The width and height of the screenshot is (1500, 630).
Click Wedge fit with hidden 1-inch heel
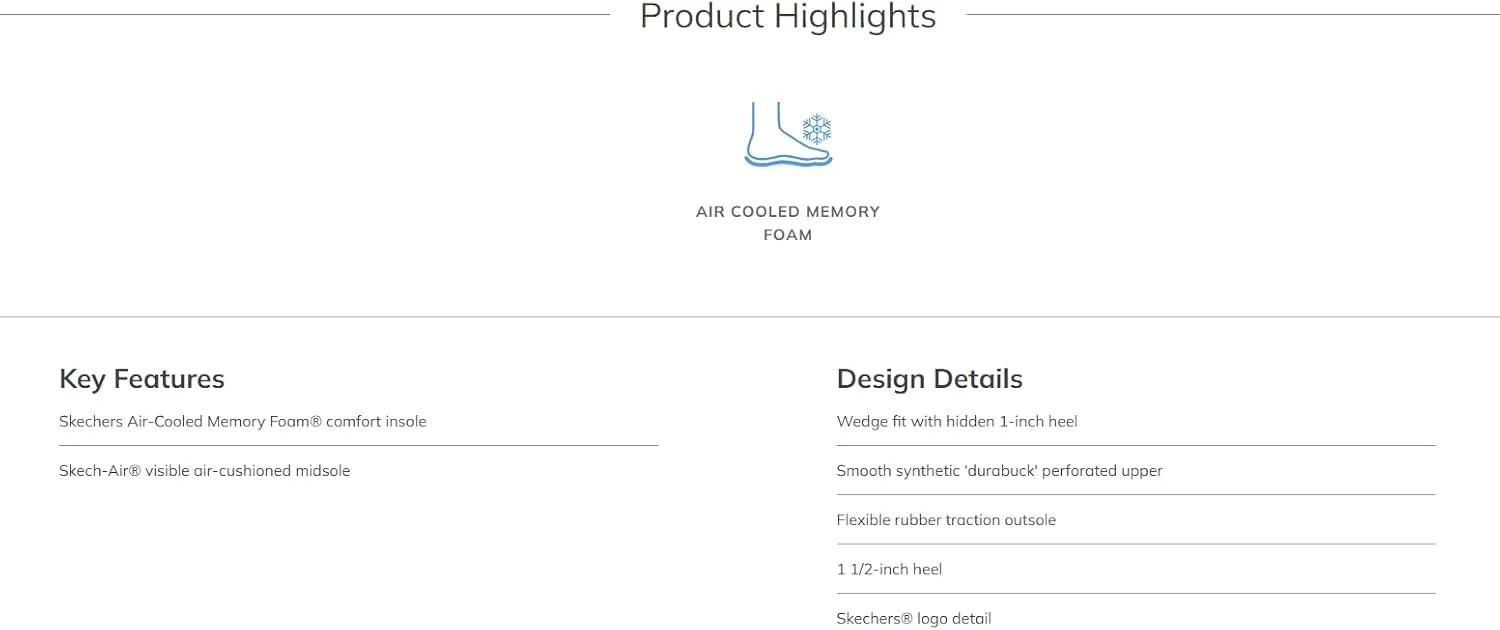point(957,422)
